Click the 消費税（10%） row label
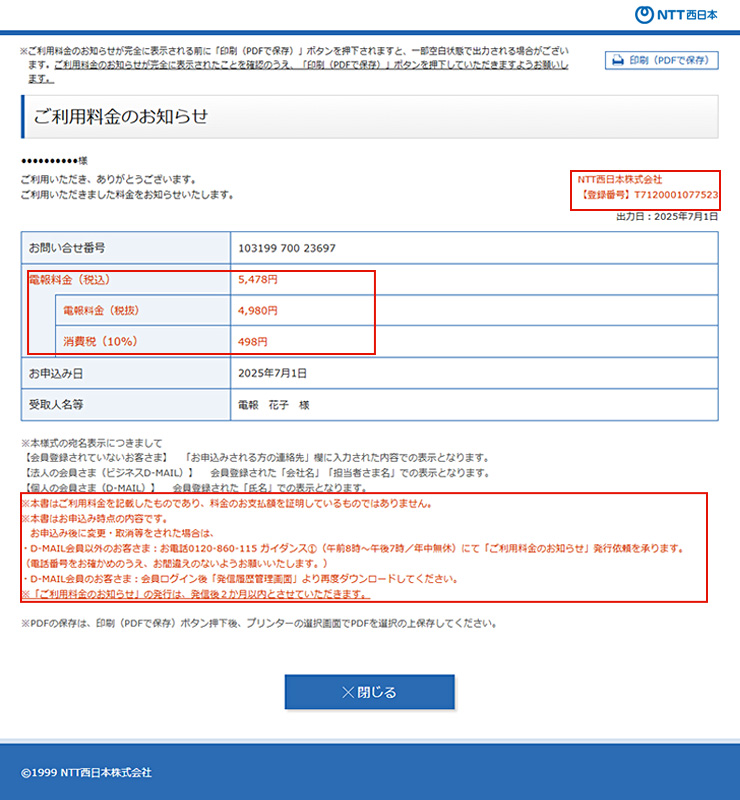The image size is (740, 800). (x=100, y=342)
